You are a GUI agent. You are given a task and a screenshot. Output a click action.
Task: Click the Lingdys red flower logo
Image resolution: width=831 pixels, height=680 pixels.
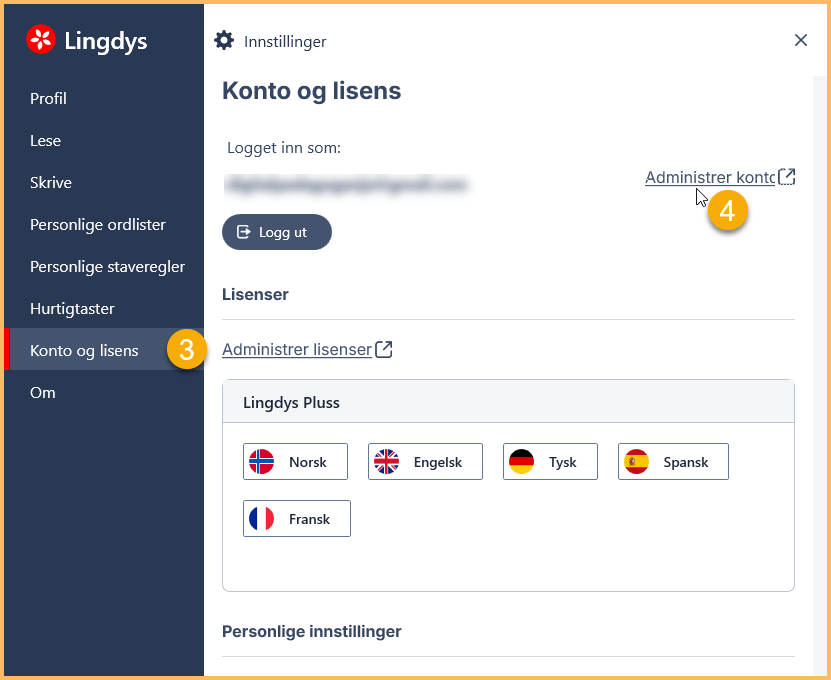(40, 40)
